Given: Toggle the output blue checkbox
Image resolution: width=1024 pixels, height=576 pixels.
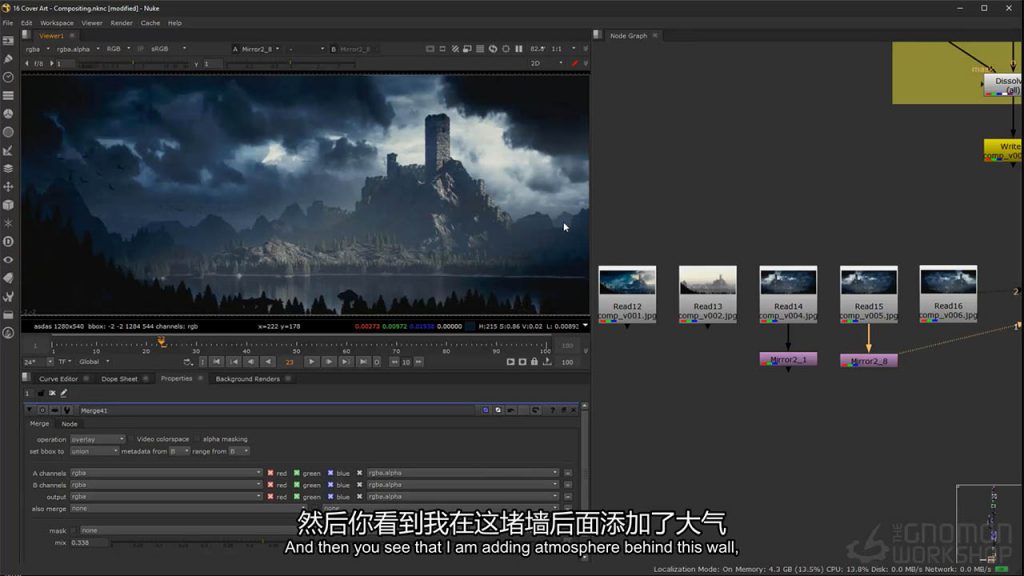Looking at the screenshot, I should pos(330,497).
